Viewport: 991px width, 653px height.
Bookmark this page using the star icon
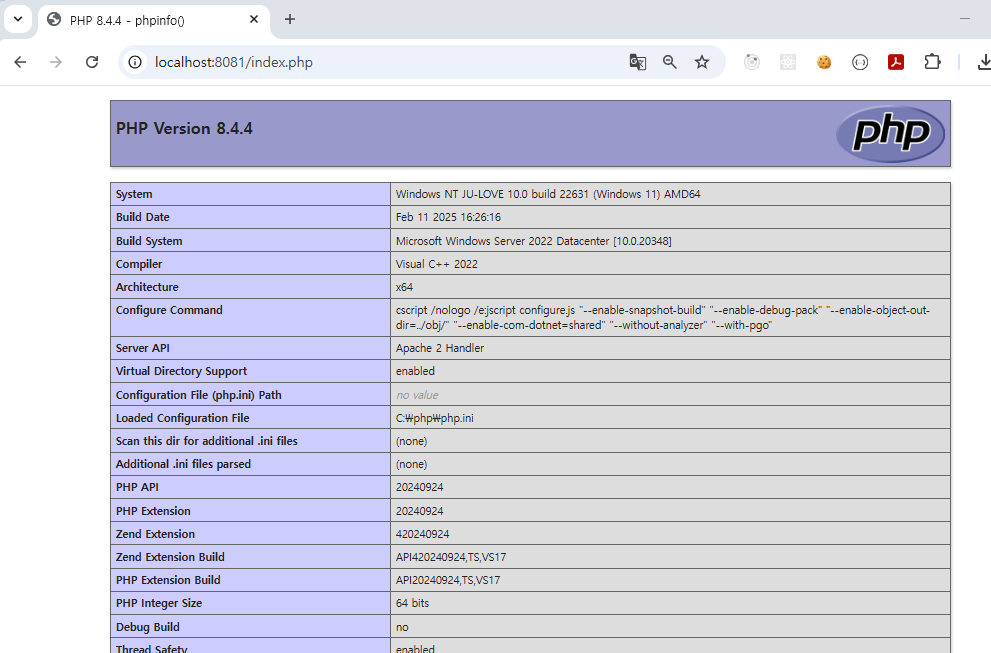[701, 61]
